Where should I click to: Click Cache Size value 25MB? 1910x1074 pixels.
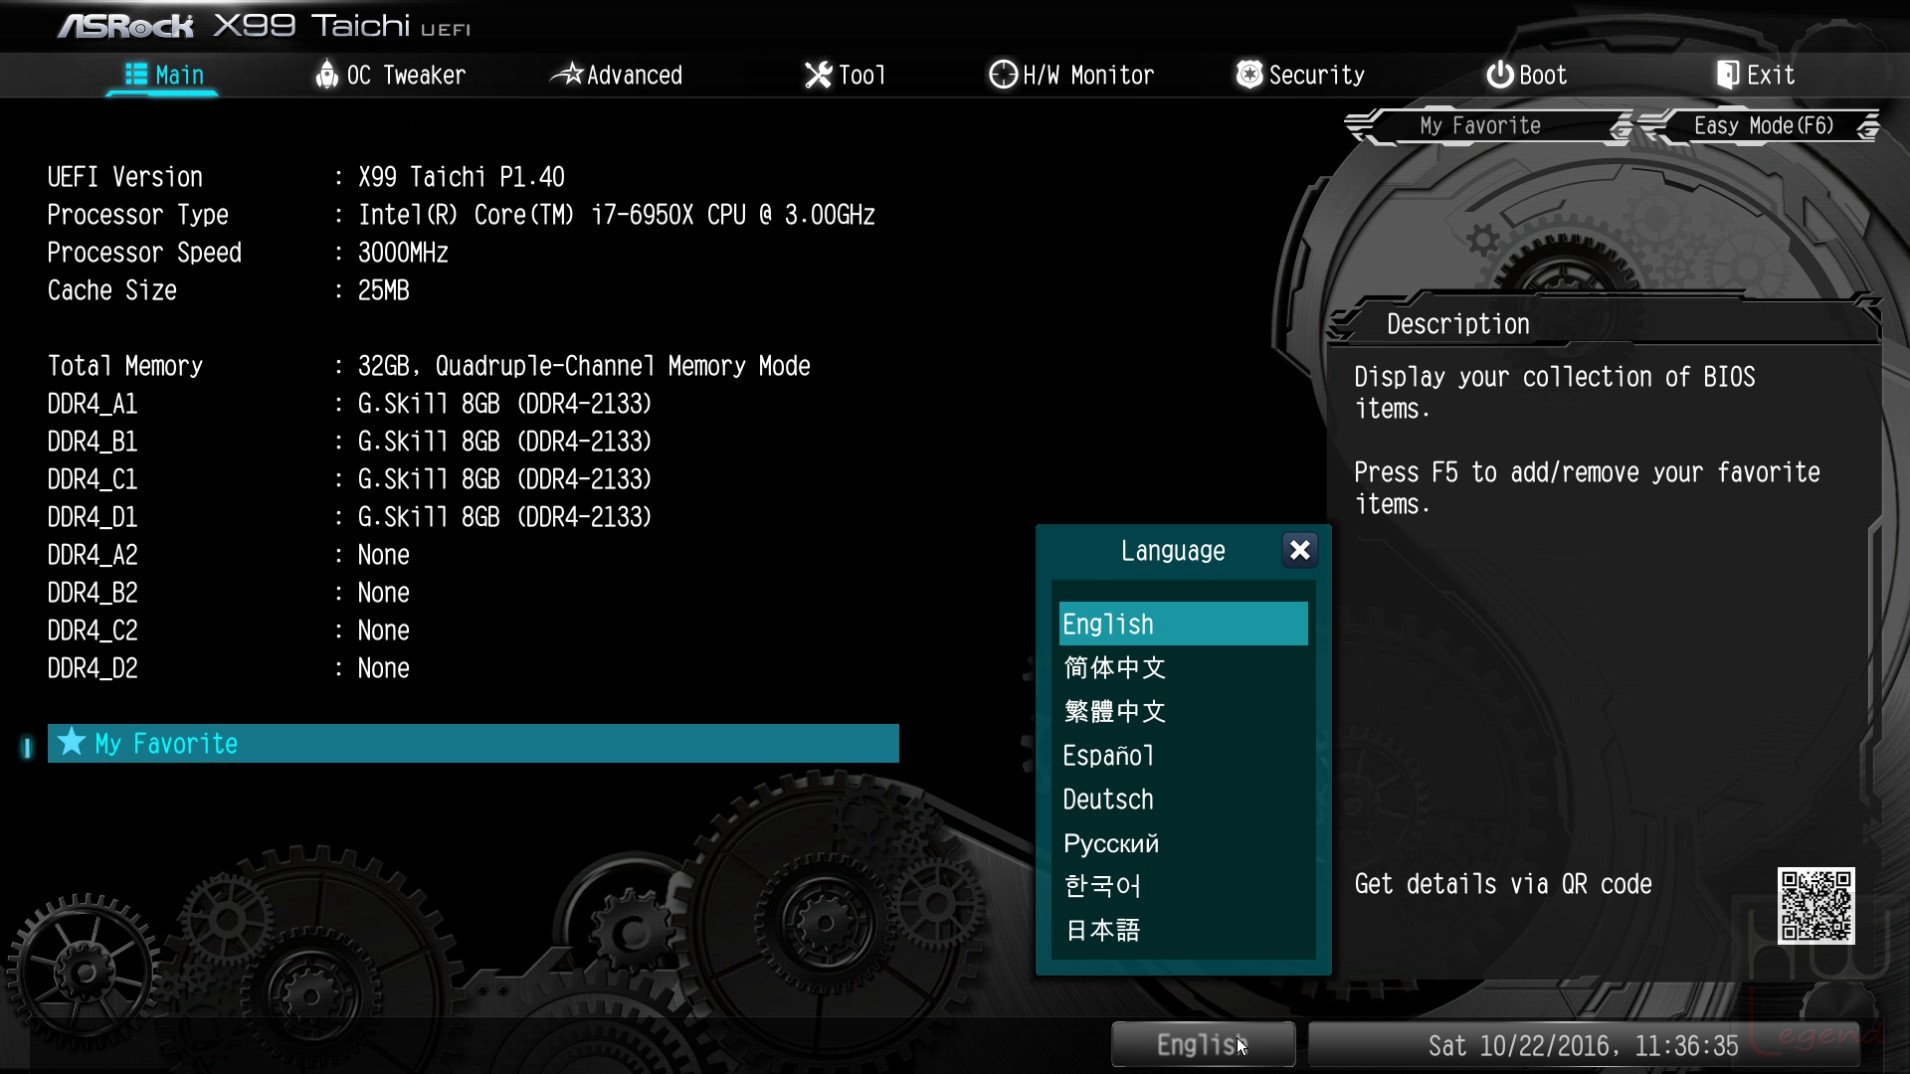tap(384, 291)
